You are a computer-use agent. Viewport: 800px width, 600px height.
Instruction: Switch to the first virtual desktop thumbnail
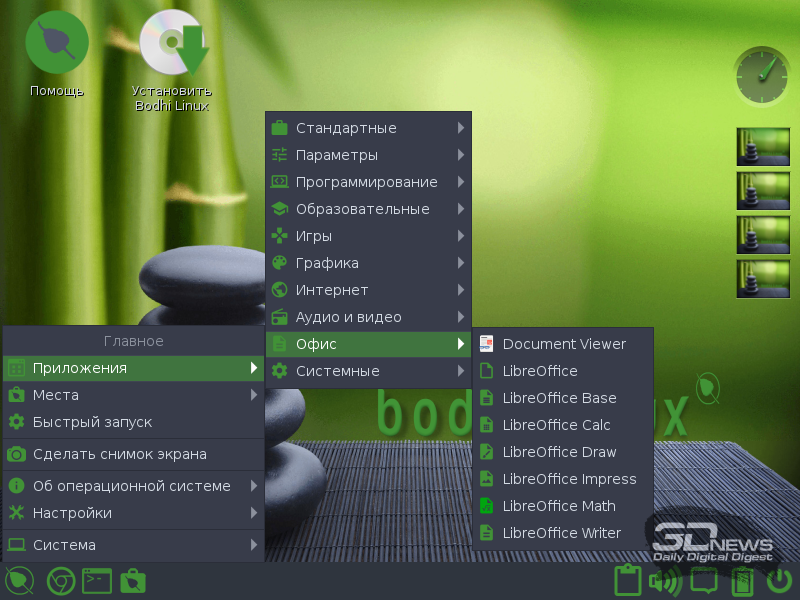pos(763,147)
